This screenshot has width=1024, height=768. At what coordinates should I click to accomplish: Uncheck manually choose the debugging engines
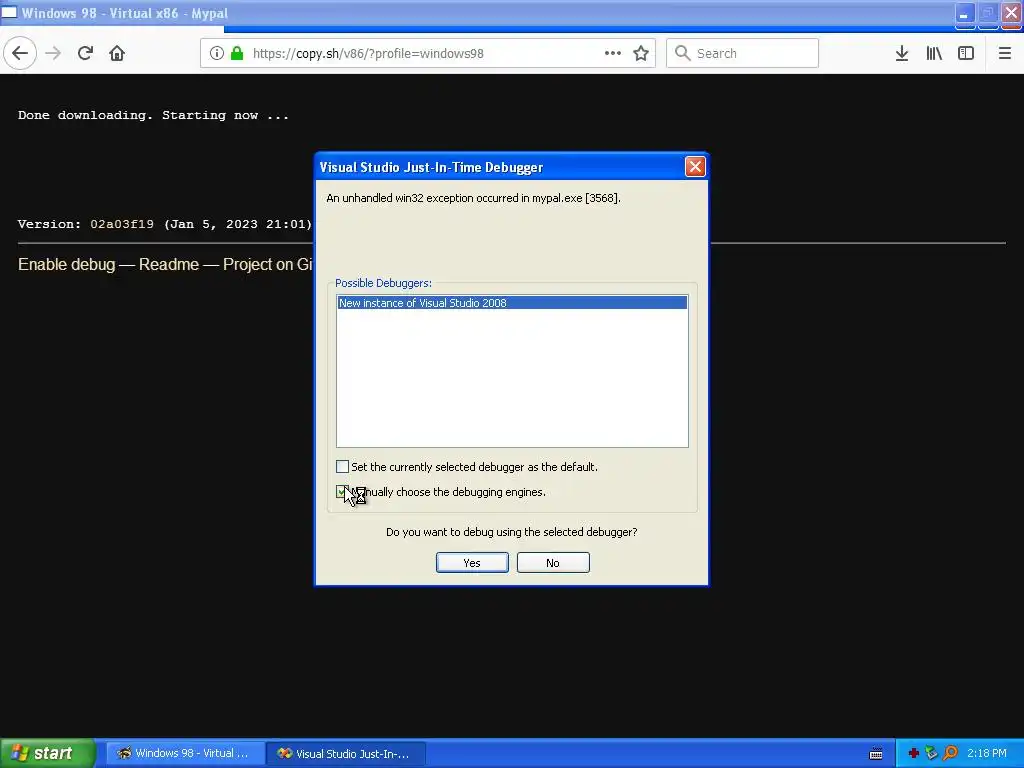click(342, 491)
